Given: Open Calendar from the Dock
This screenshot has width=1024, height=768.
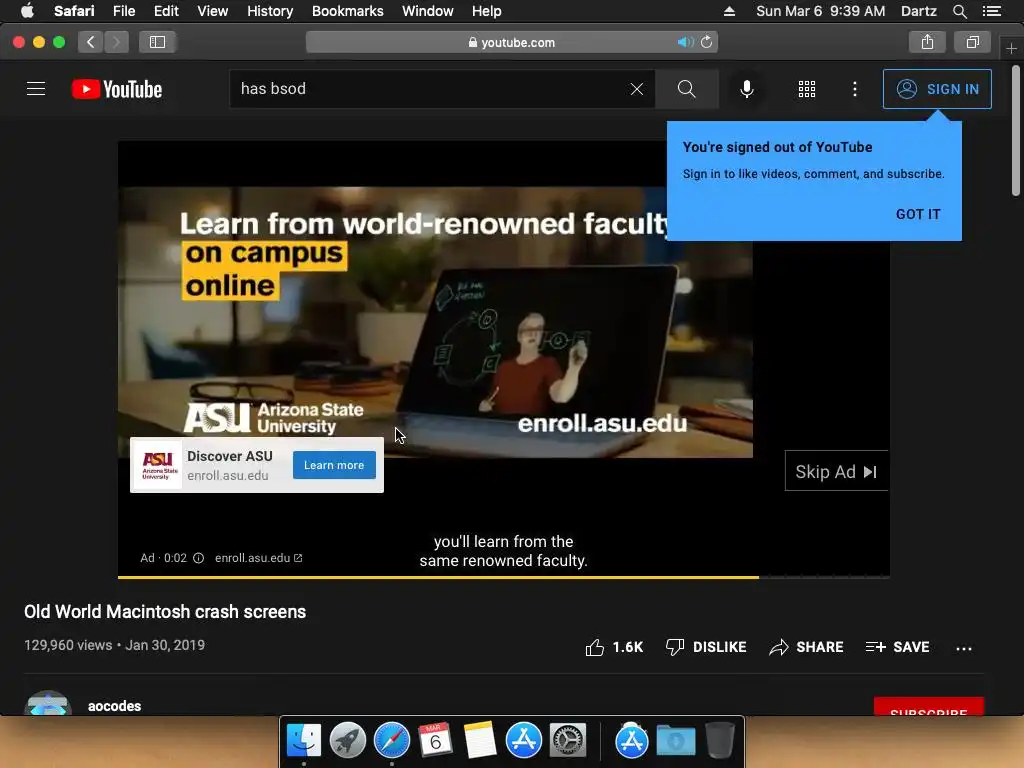Looking at the screenshot, I should coord(436,741).
